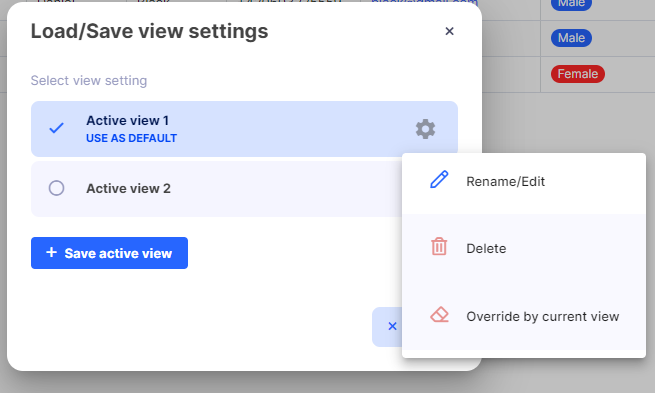The image size is (655, 393).
Task: Choose Delete from the context menu
Action: (524, 248)
